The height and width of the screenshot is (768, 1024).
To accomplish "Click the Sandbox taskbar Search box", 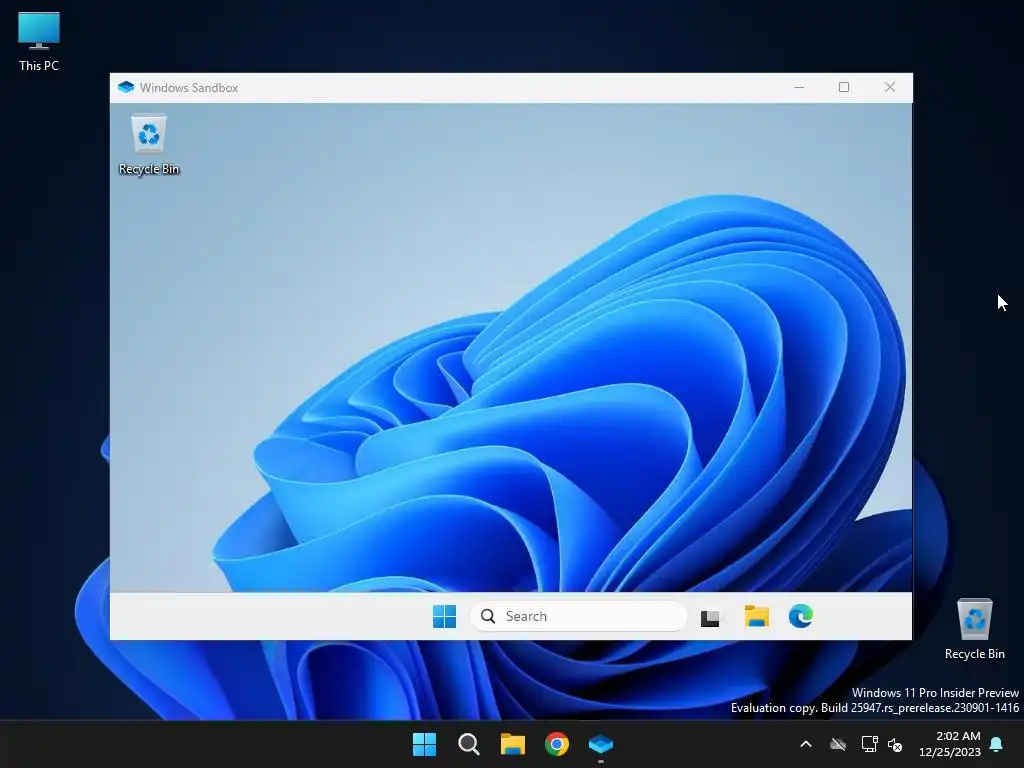I will pos(579,616).
